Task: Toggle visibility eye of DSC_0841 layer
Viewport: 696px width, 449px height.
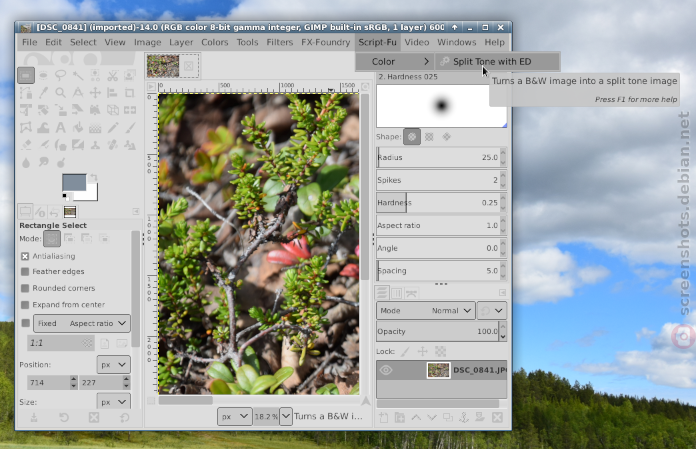Action: point(386,370)
